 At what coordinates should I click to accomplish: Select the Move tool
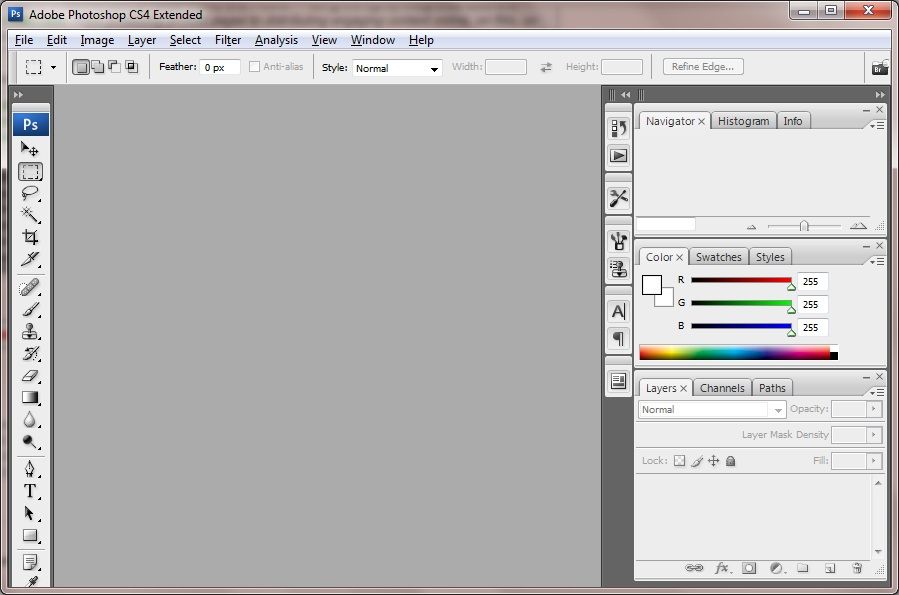pyautogui.click(x=30, y=149)
